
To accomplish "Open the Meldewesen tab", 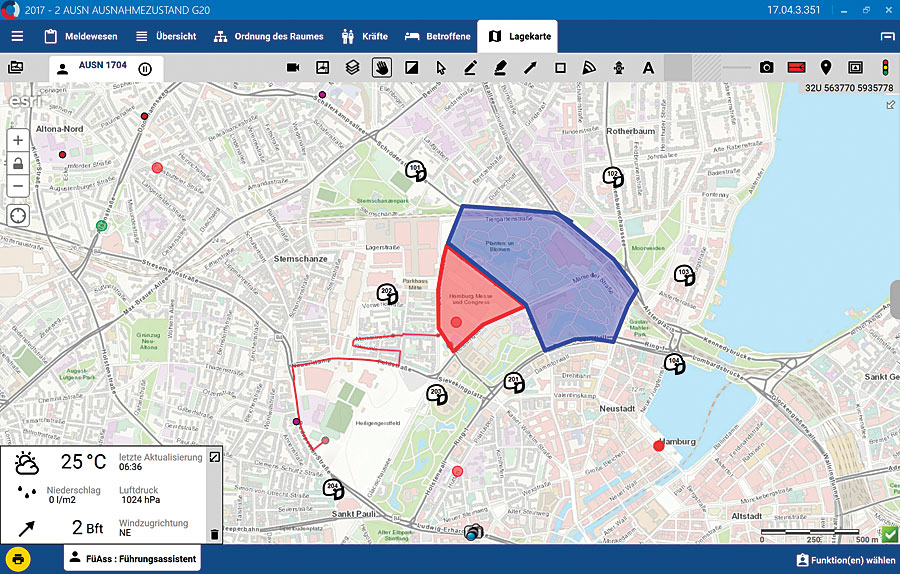I will point(81,36).
